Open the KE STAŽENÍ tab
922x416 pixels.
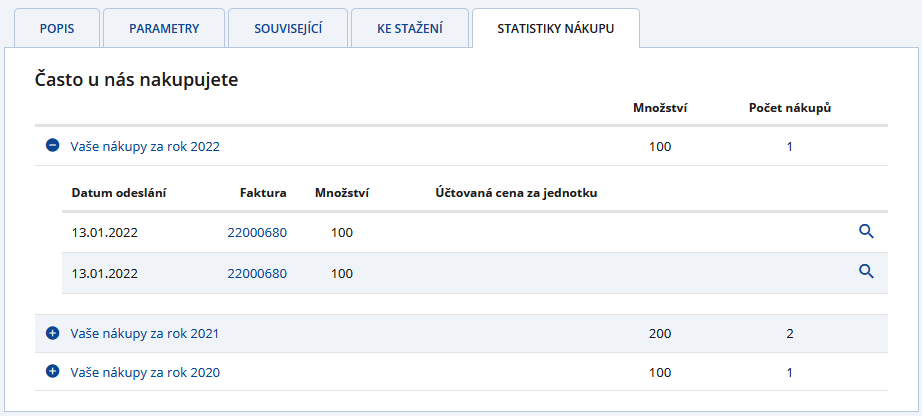[x=409, y=29]
